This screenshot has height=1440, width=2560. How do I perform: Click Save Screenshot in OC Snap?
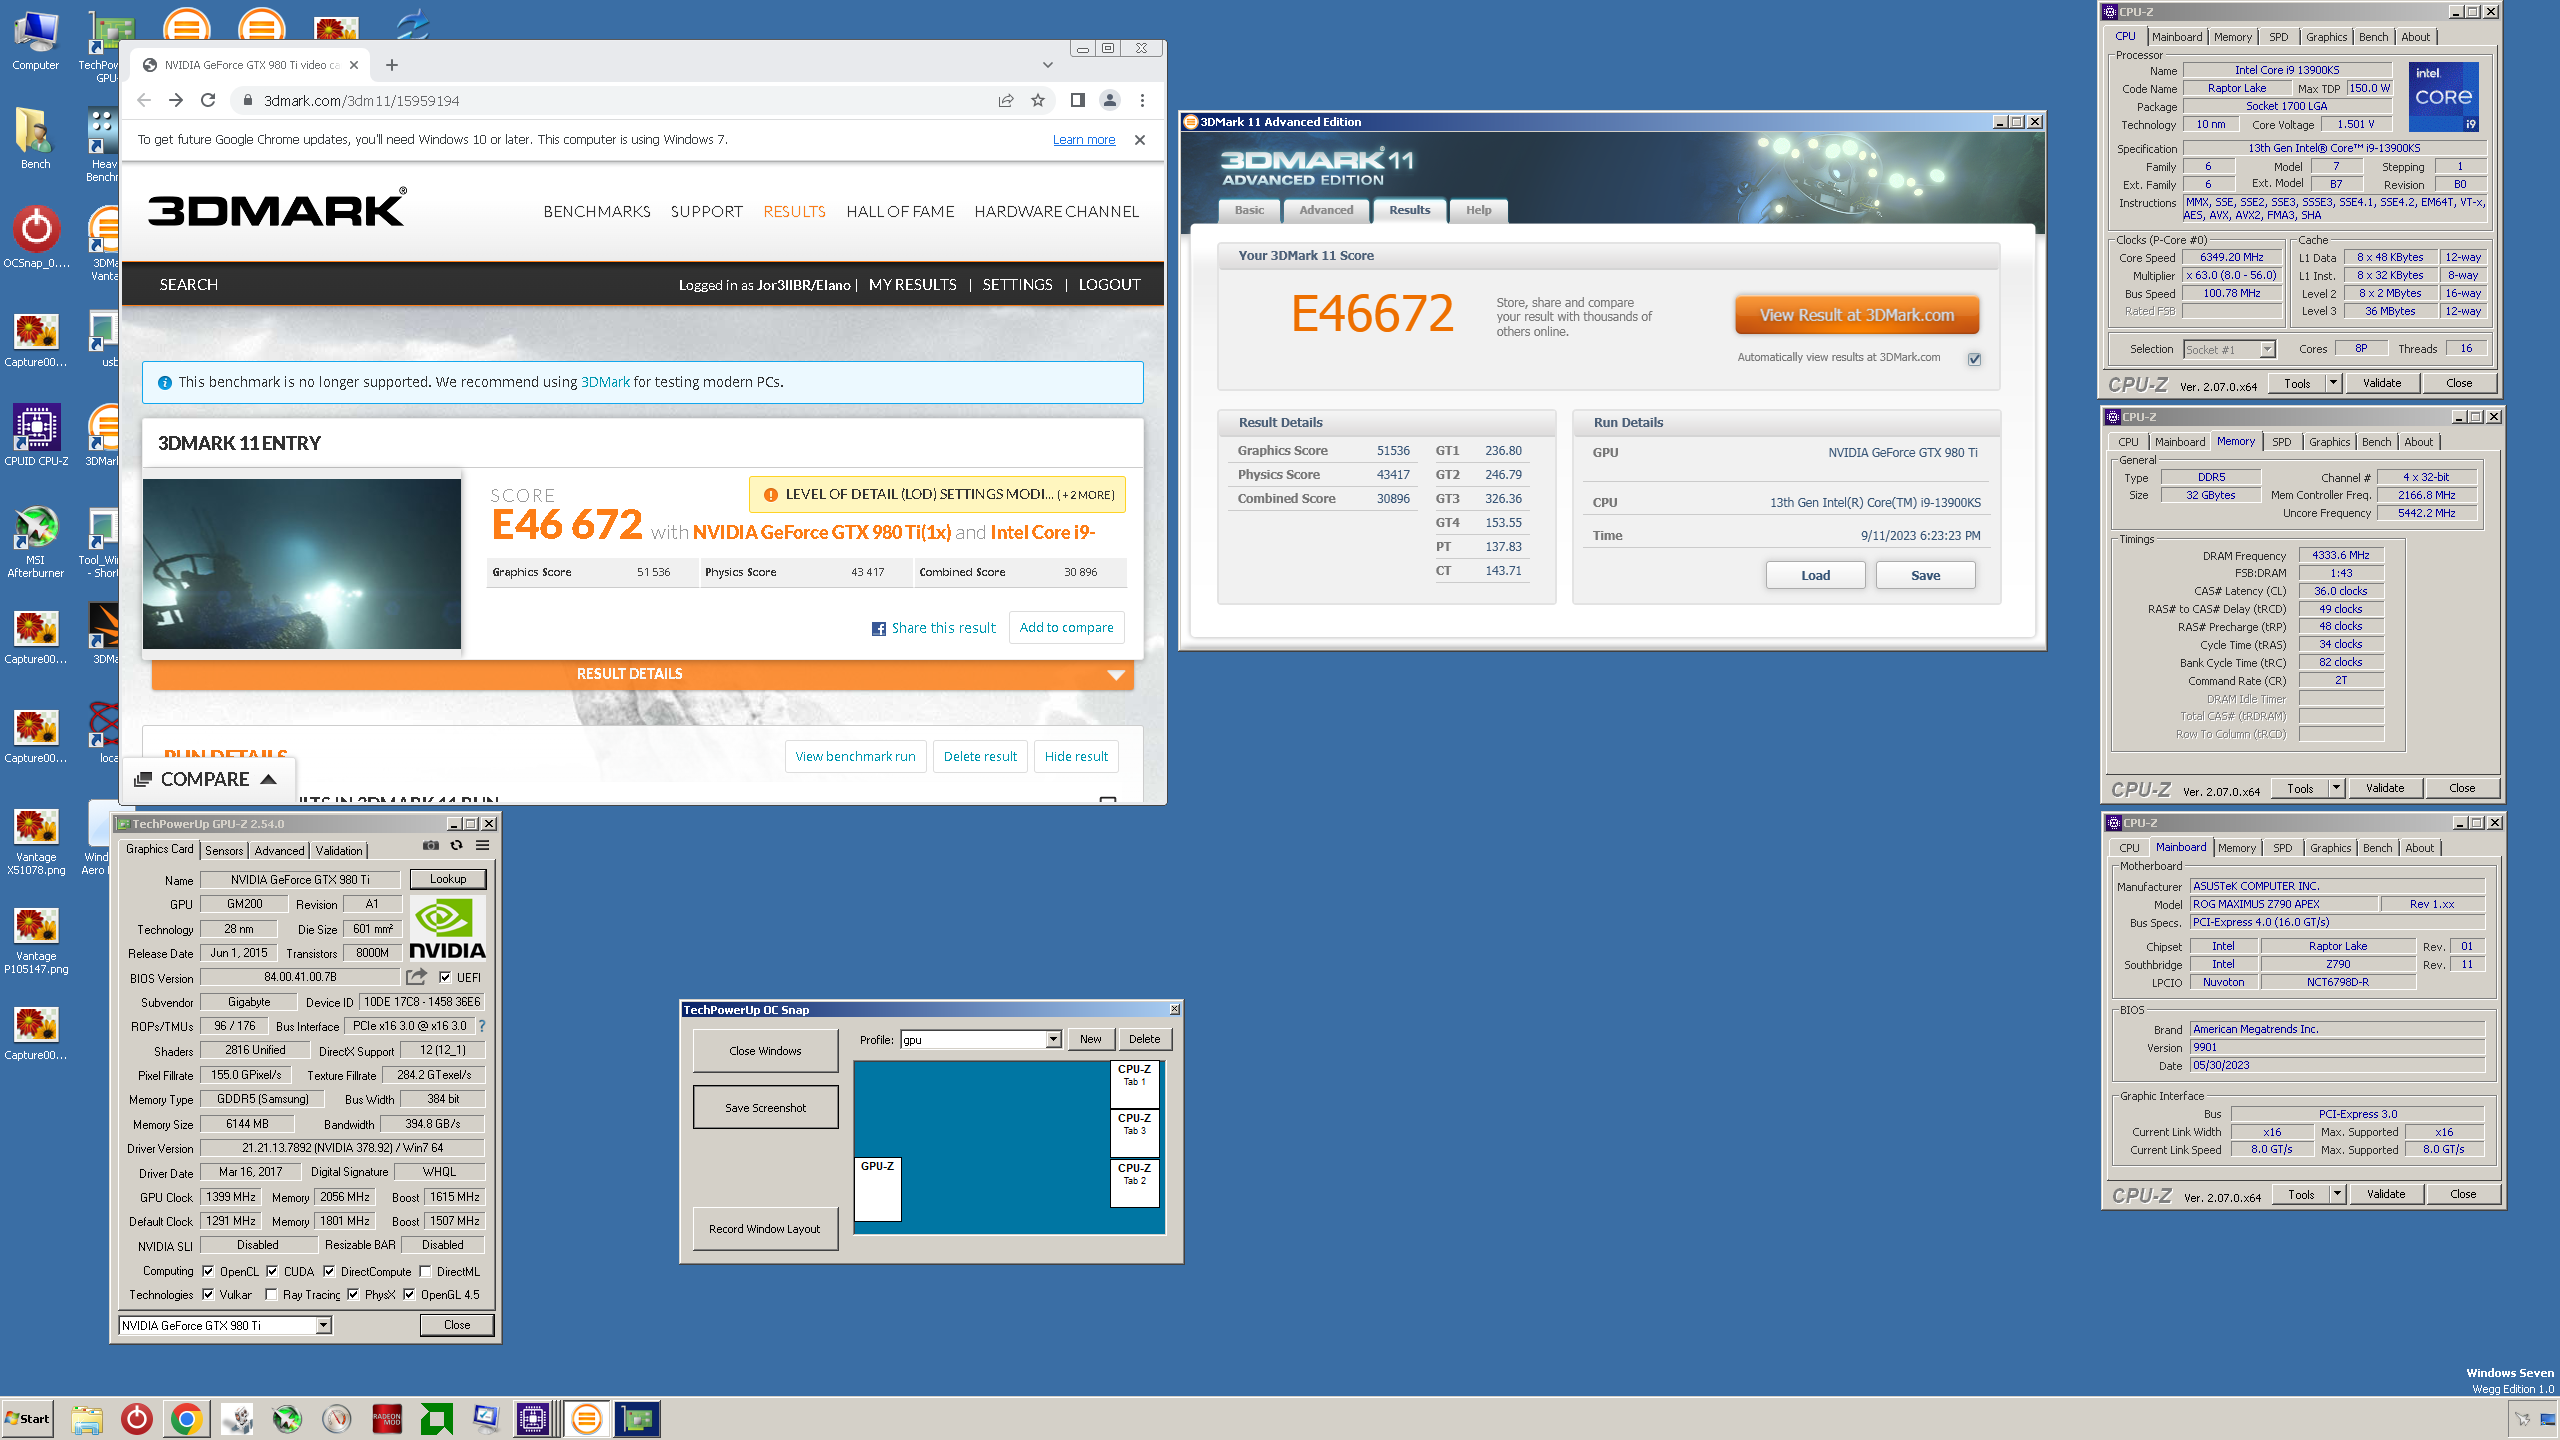(765, 1107)
